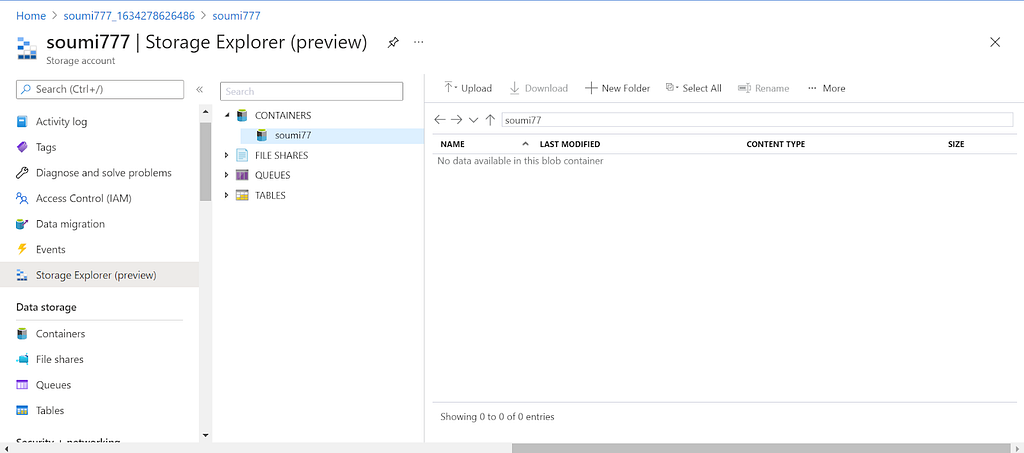Click the File shares icon in sidebar
The image size is (1024, 453).
click(x=23, y=359)
